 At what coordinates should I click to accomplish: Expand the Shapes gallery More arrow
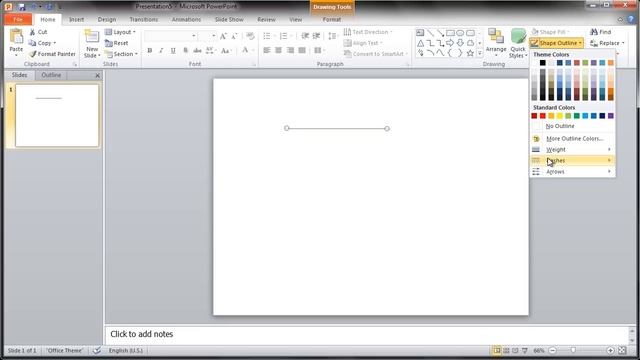[480, 53]
